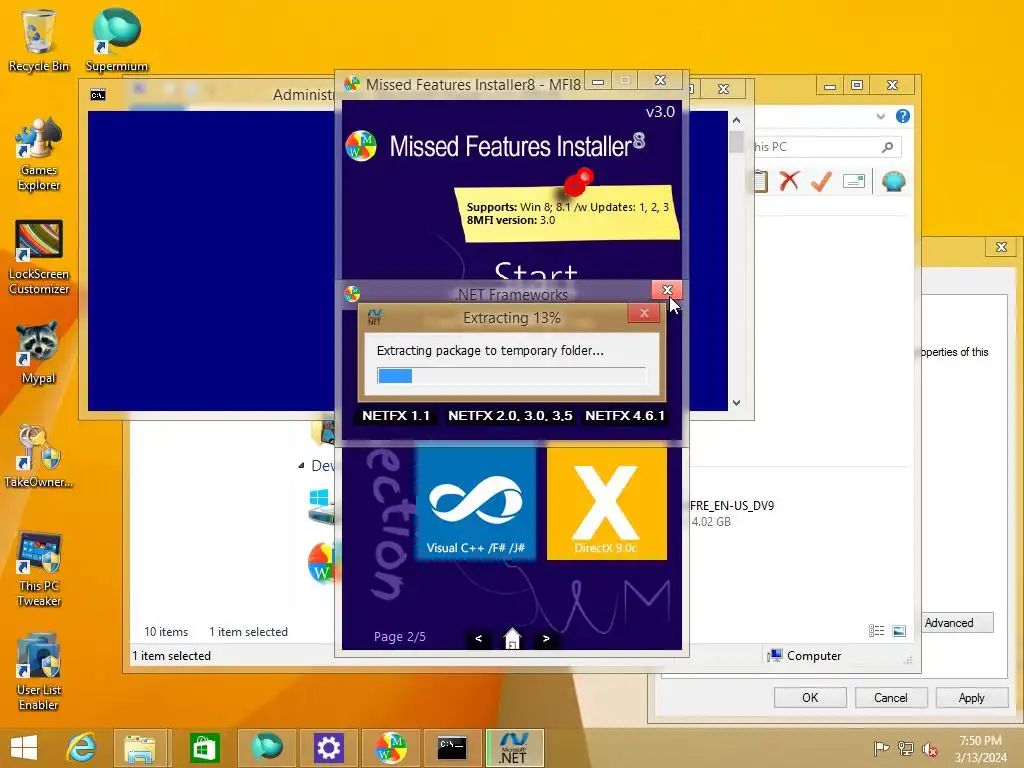Open Action Center flag tray icon
Image resolution: width=1024 pixels, height=768 pixels.
881,748
